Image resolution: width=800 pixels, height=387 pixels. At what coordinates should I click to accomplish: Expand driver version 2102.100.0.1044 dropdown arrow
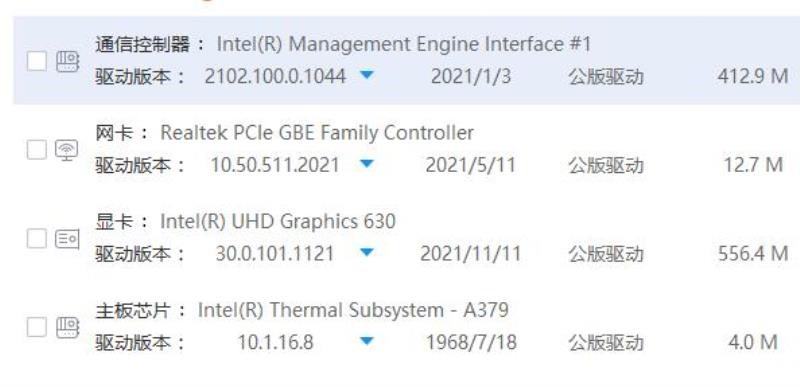[x=367, y=75]
